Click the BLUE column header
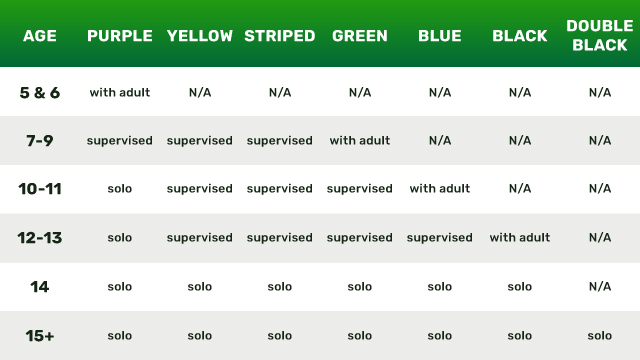 pyautogui.click(x=440, y=36)
